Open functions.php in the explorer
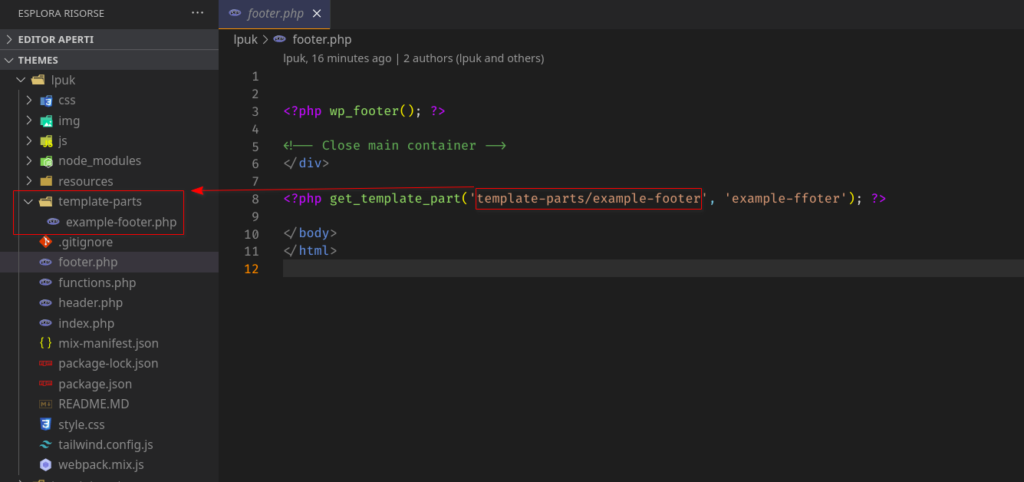The height and width of the screenshot is (482, 1024). click(x=96, y=283)
